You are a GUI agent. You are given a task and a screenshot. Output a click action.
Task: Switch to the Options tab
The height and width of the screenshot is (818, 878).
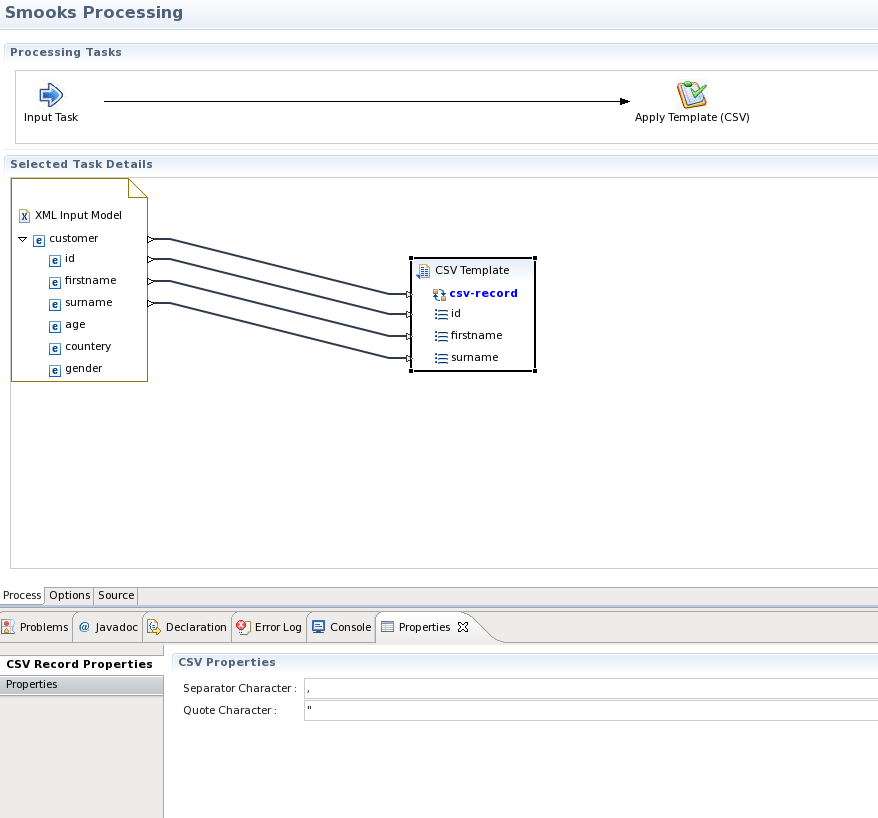[69, 595]
